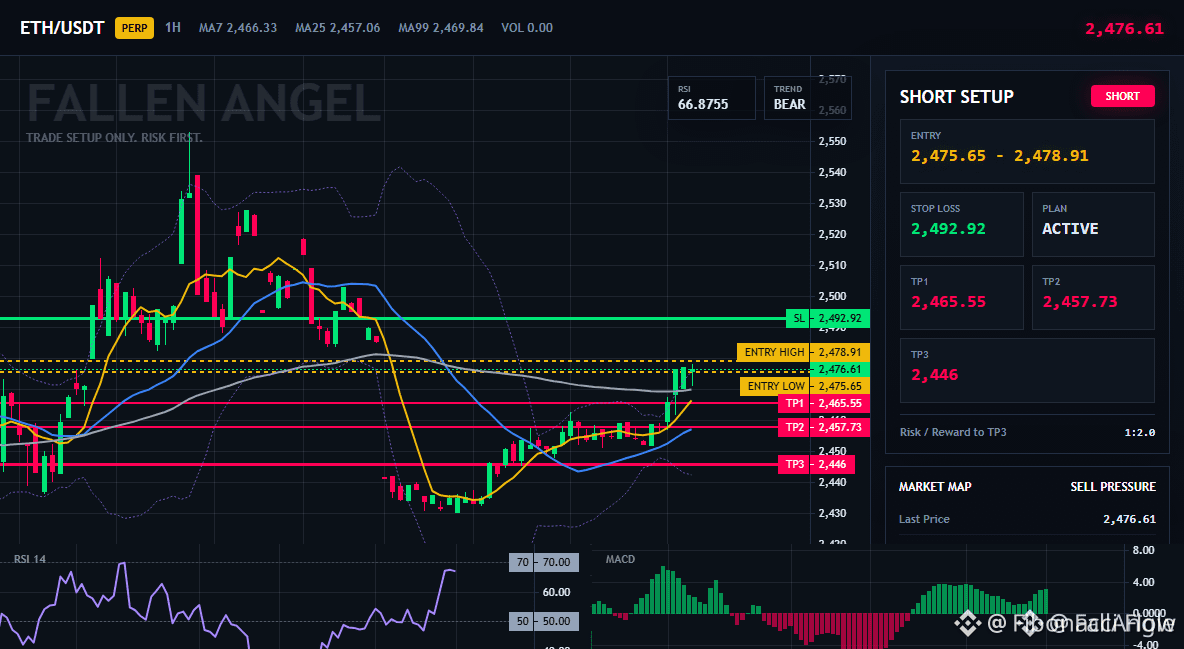Click the RSI 50.00 level marker
1184x649 pixels.
pyautogui.click(x=544, y=621)
